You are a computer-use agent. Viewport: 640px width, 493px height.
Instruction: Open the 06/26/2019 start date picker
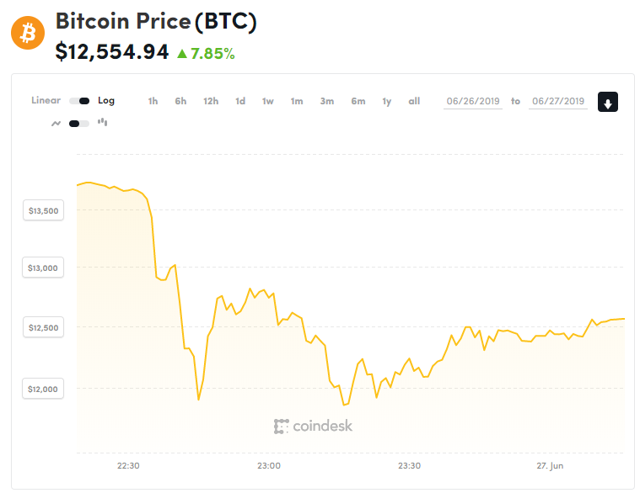coord(473,101)
